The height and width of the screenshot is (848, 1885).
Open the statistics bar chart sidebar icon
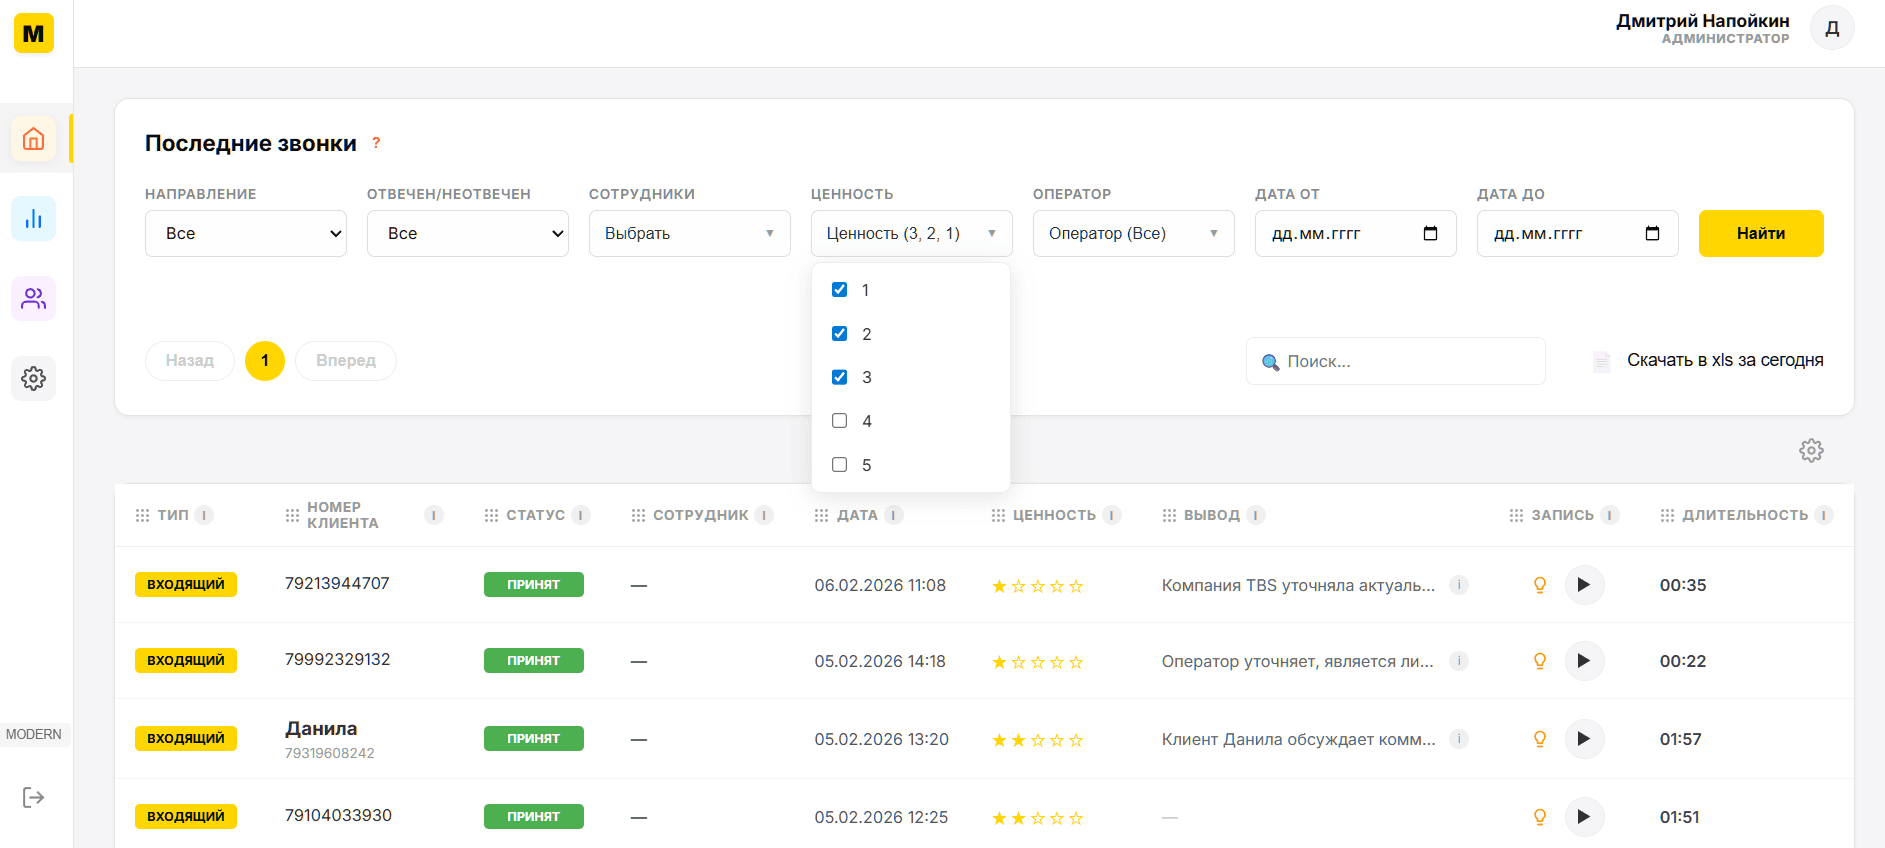point(33,219)
